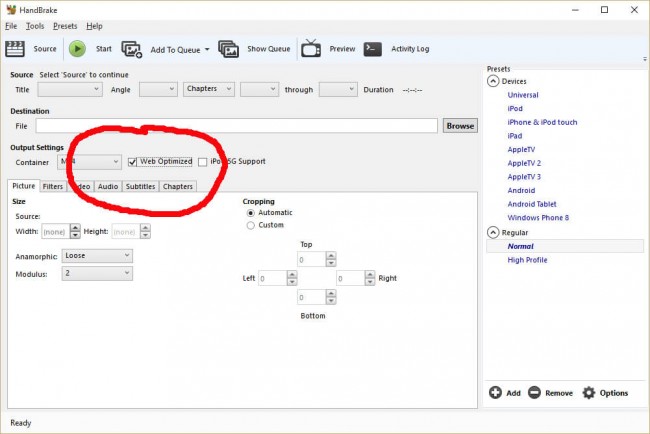Click the Source clapperboard icon

tap(15, 49)
